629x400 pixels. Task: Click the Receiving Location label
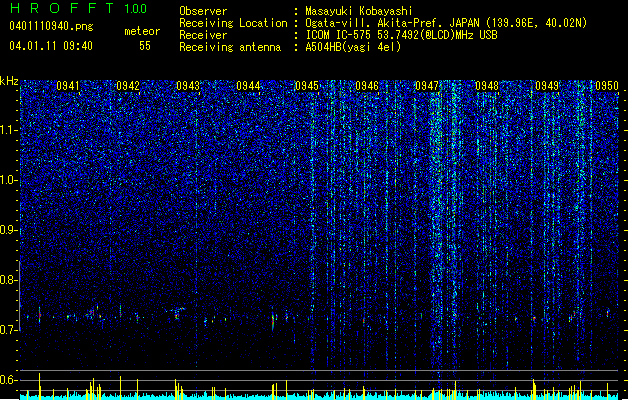[x=233, y=23]
